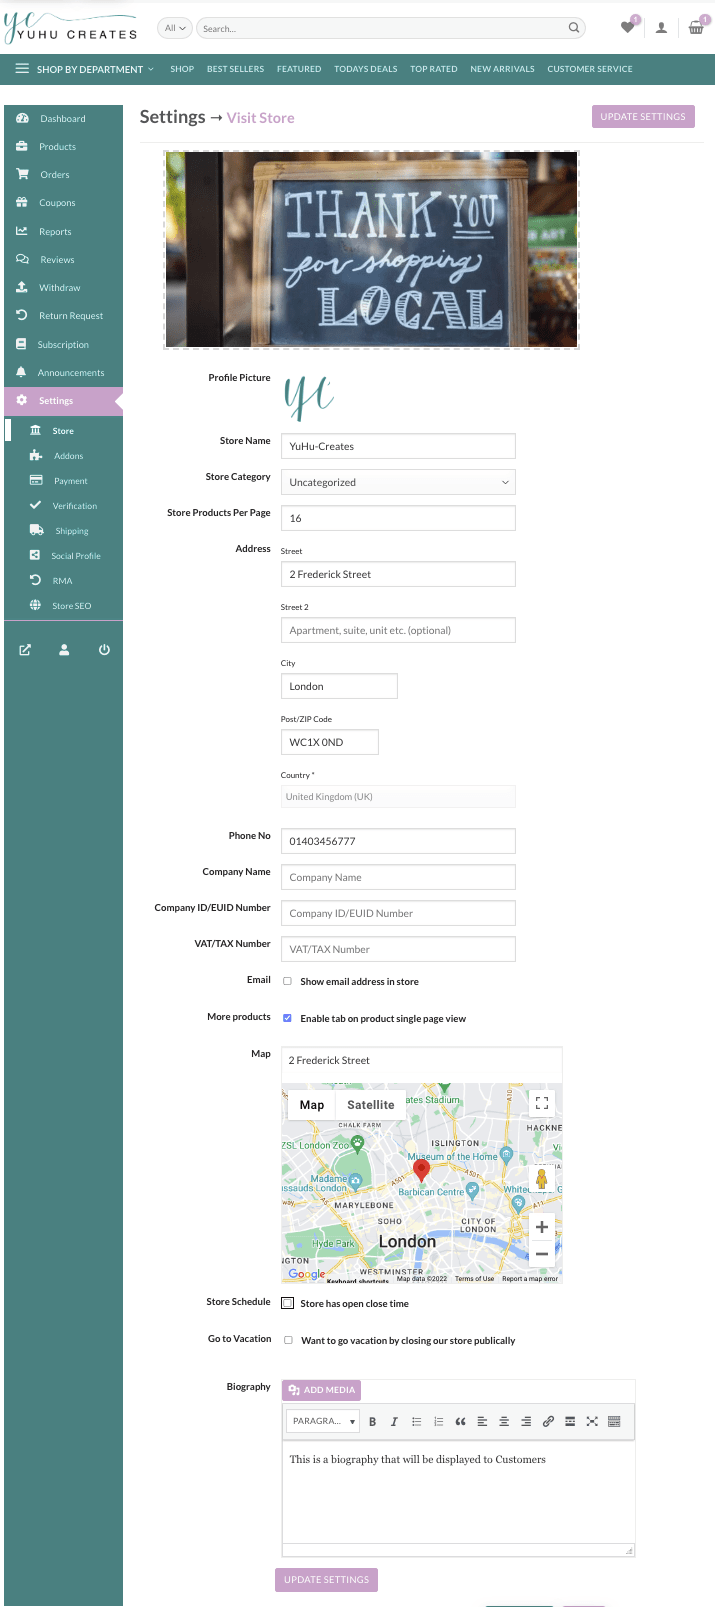Open the shopping basket icon

click(x=696, y=28)
